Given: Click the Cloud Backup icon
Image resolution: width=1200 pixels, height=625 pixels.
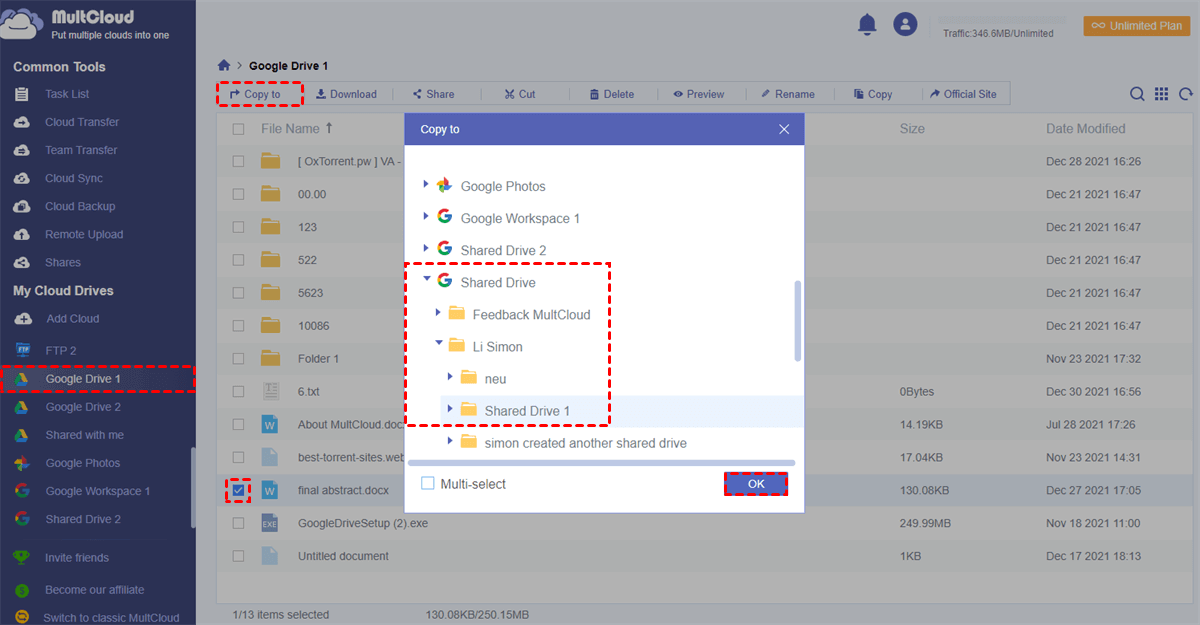Looking at the screenshot, I should pos(22,206).
